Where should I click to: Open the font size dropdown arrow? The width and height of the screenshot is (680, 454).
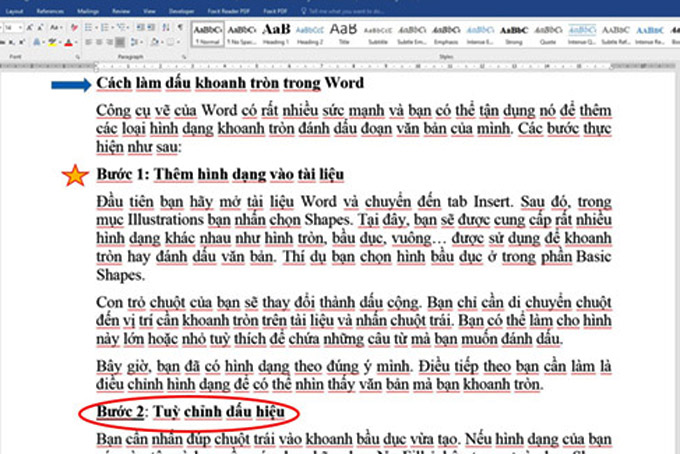coord(20,27)
